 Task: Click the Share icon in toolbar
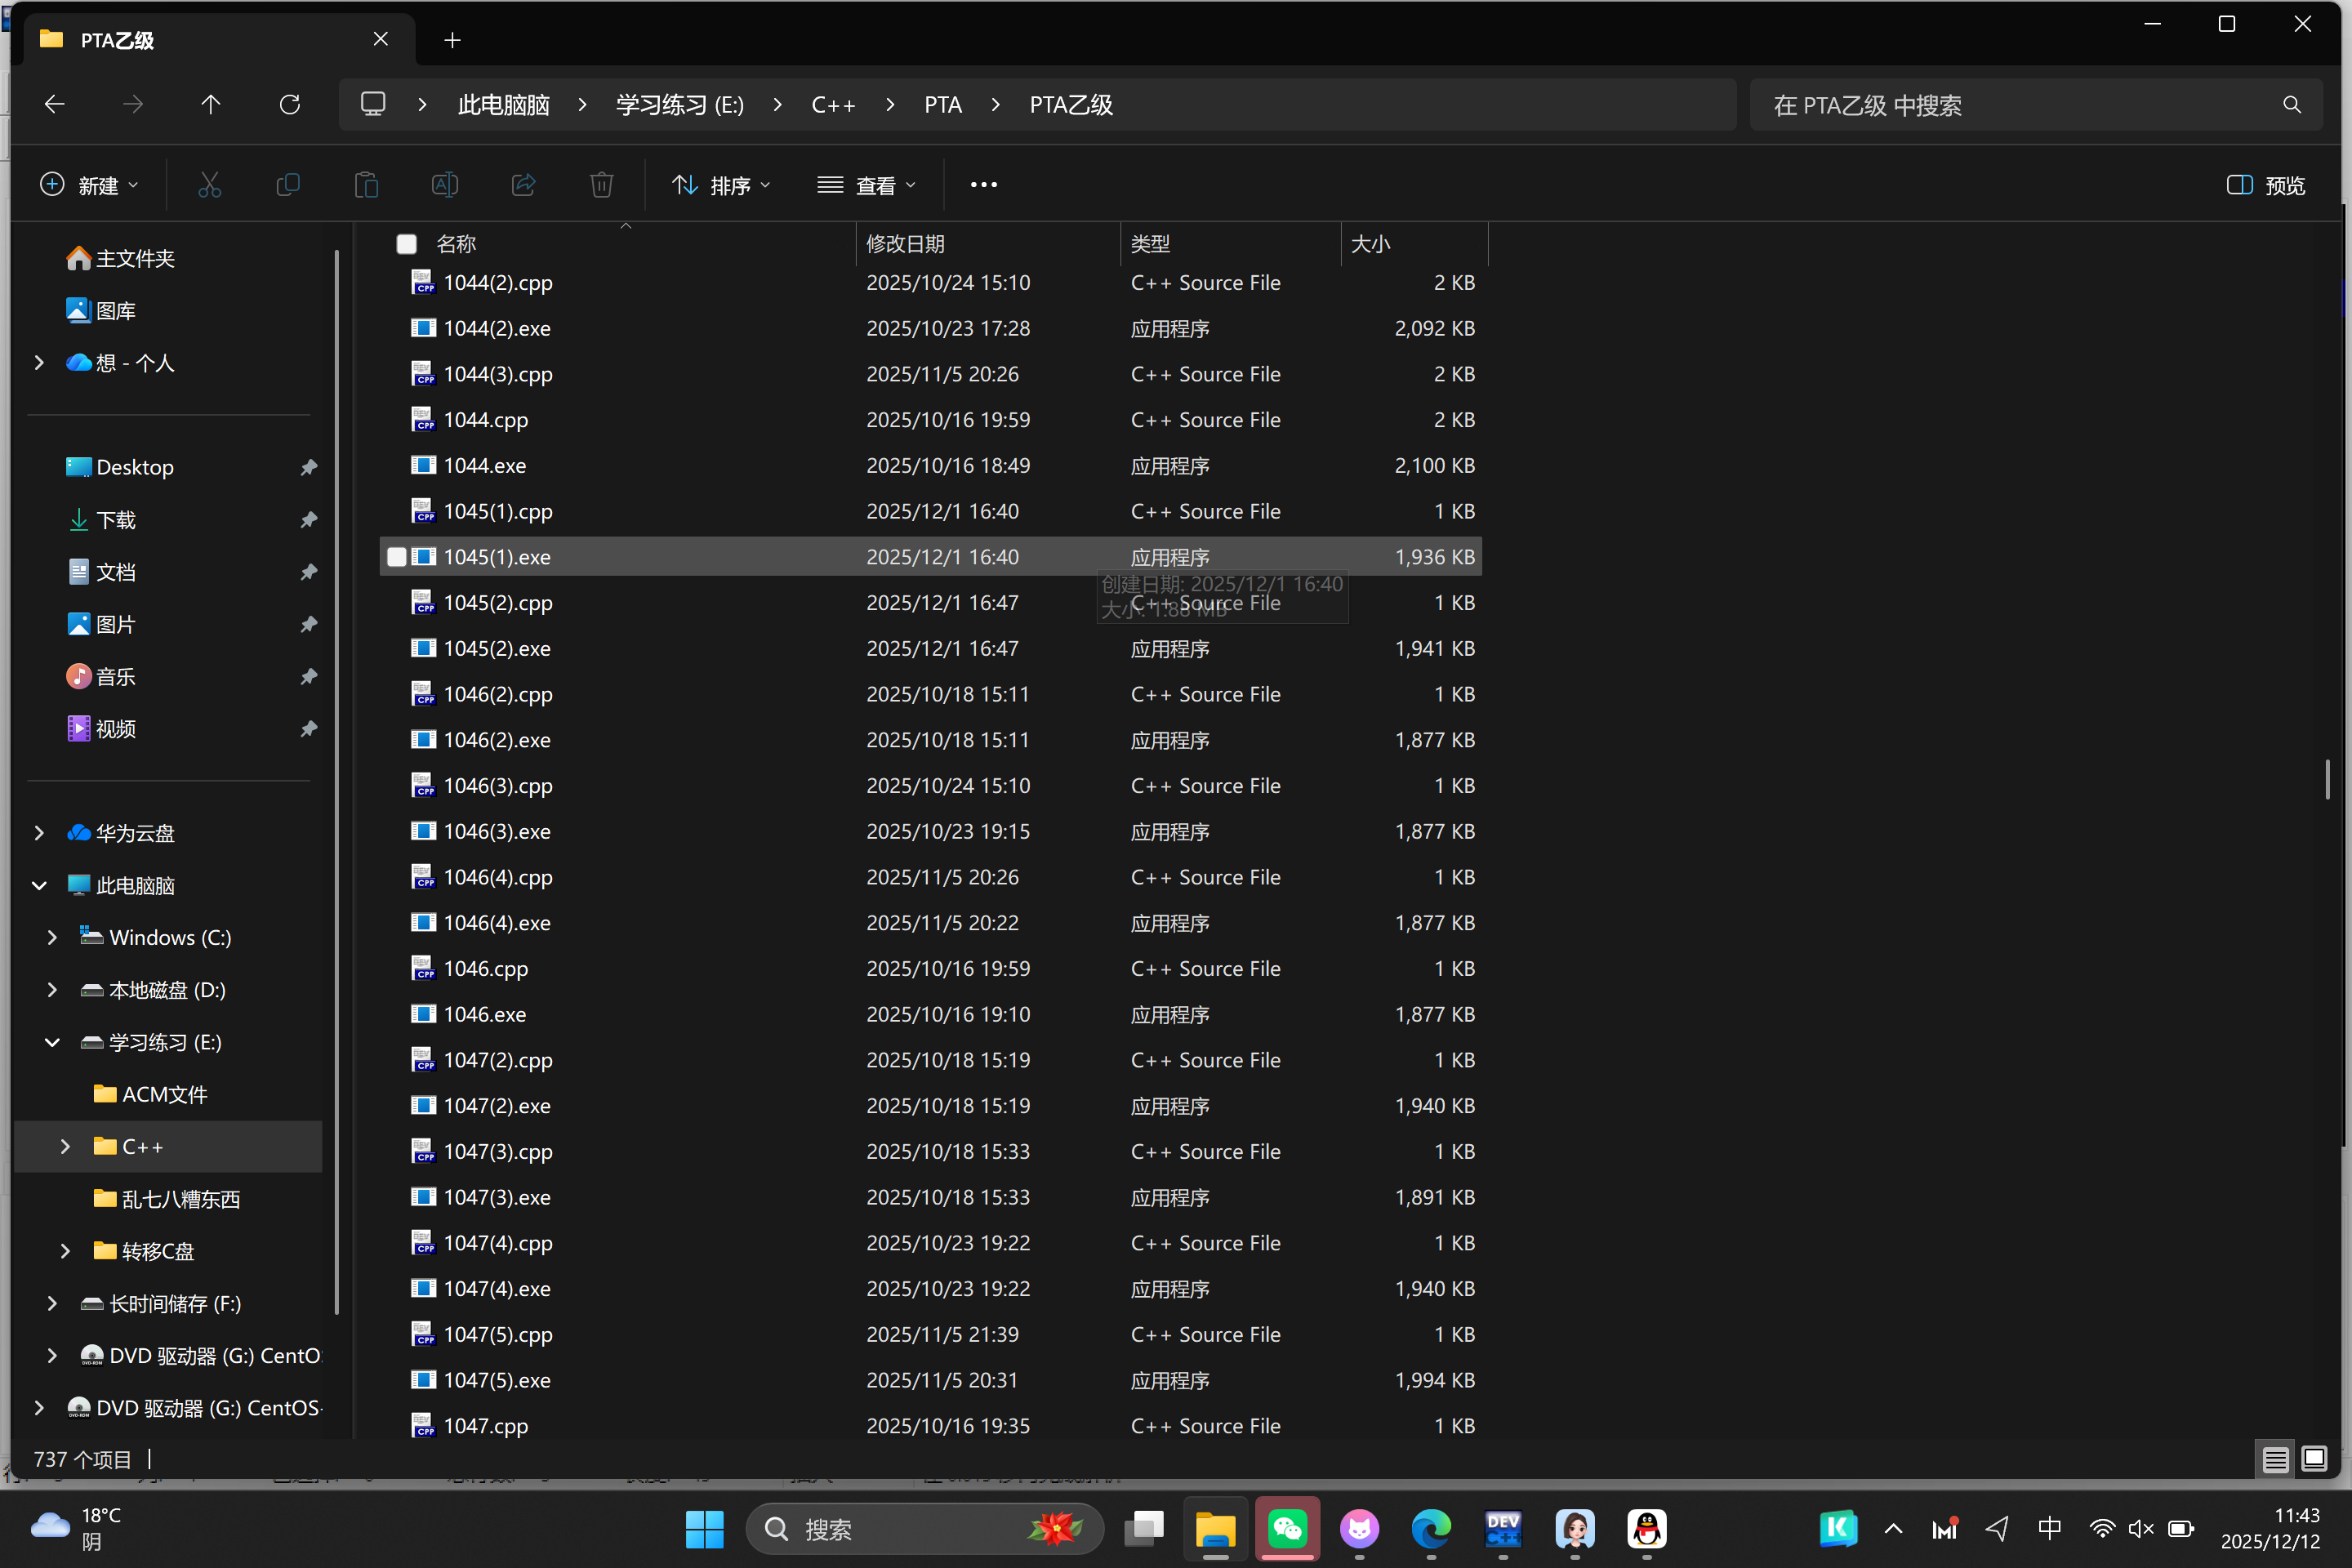coord(523,185)
